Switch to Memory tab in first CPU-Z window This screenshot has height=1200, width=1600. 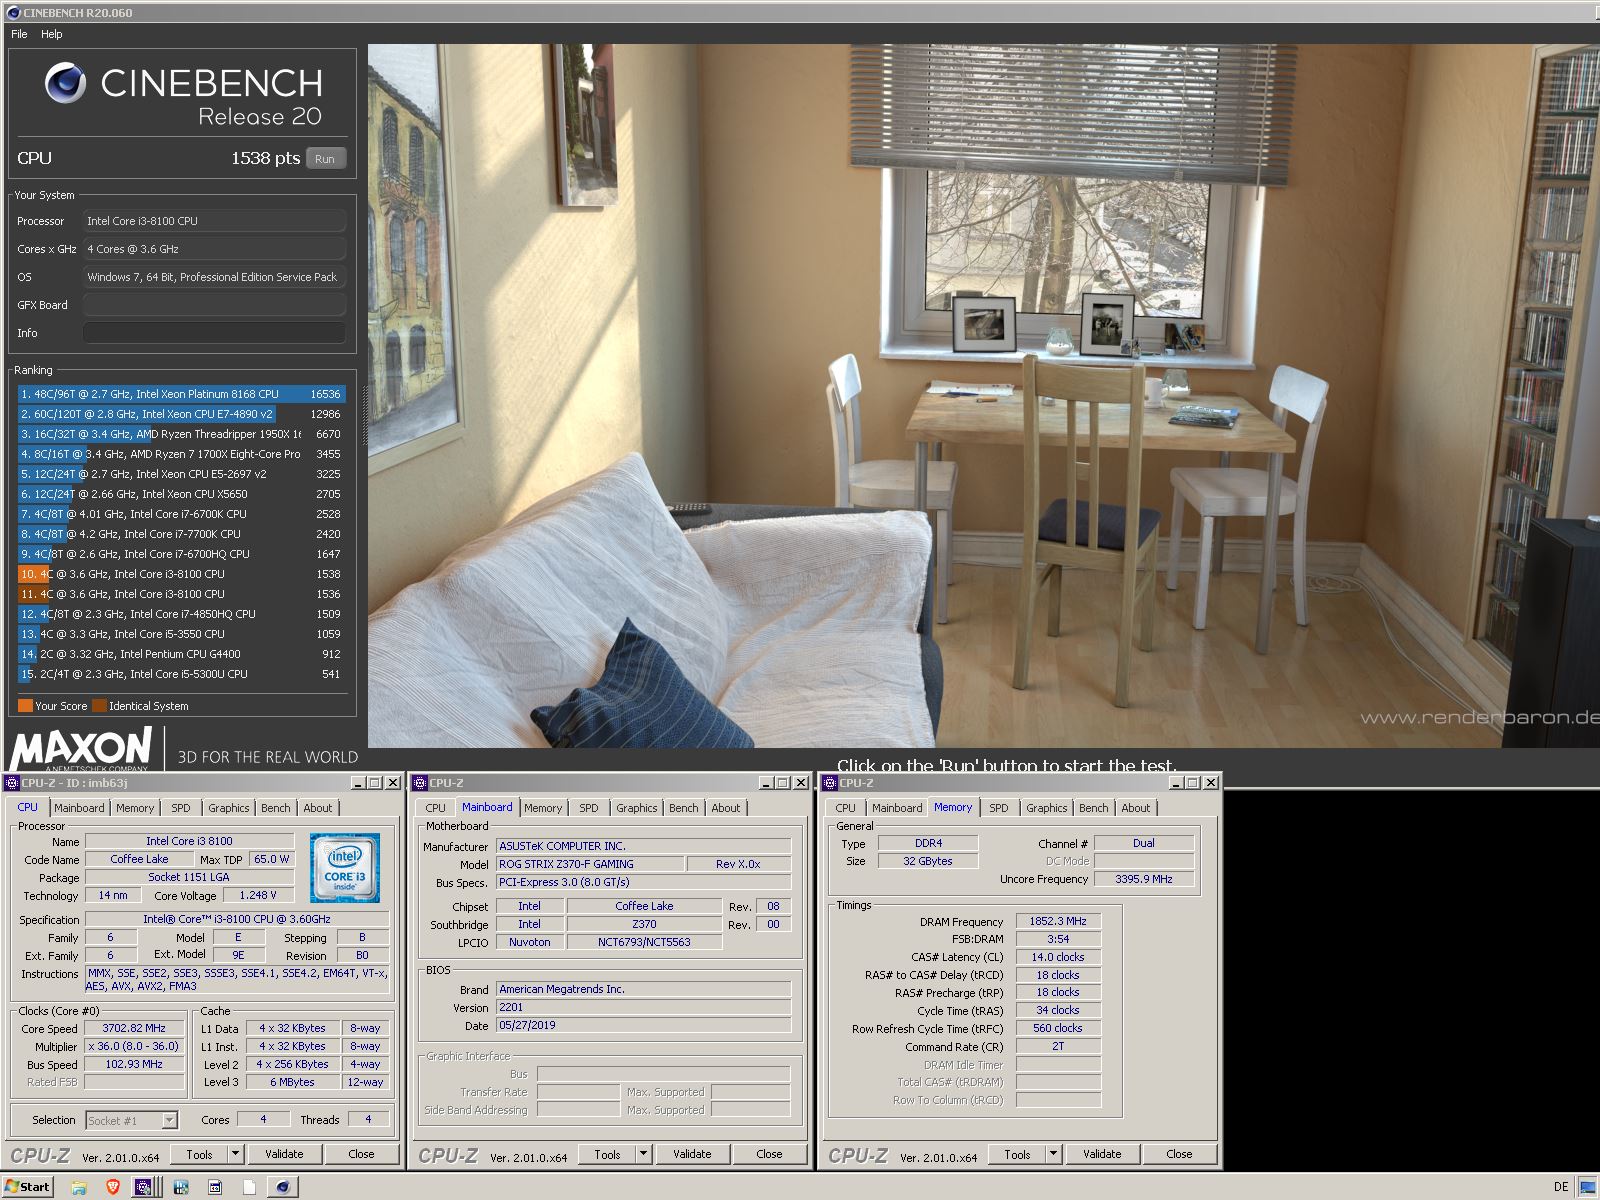[x=135, y=808]
